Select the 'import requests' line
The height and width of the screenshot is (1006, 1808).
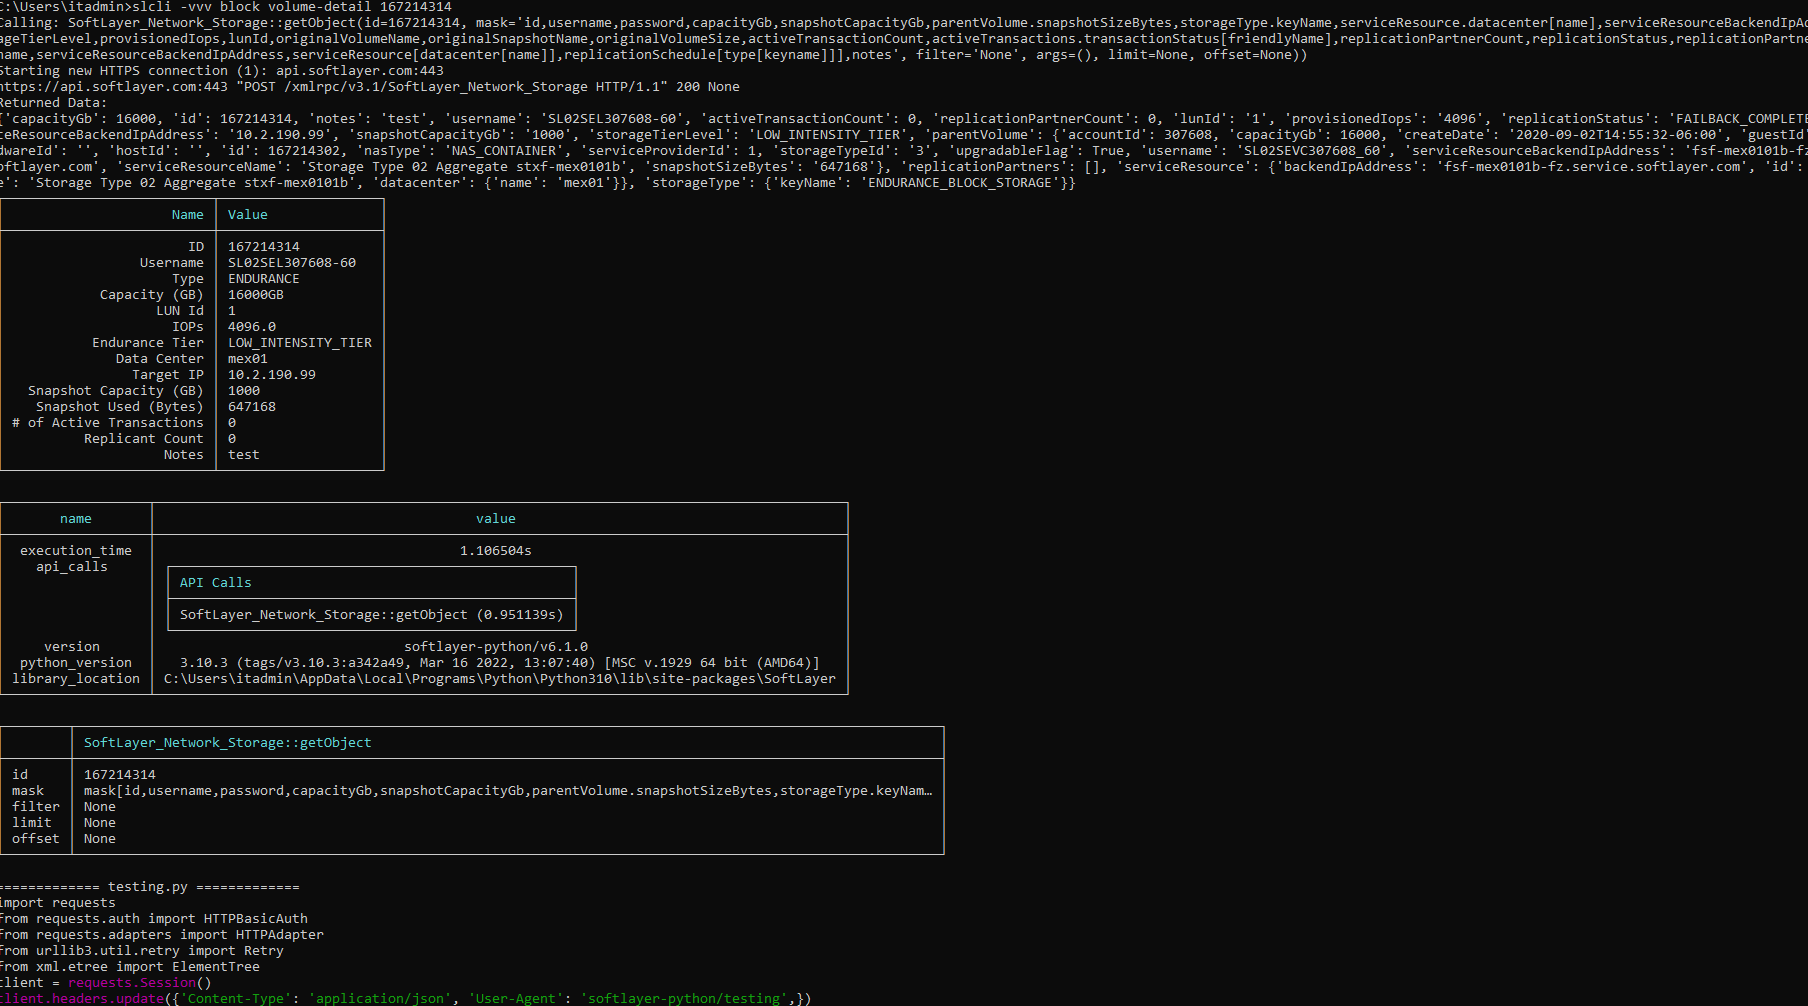(58, 903)
